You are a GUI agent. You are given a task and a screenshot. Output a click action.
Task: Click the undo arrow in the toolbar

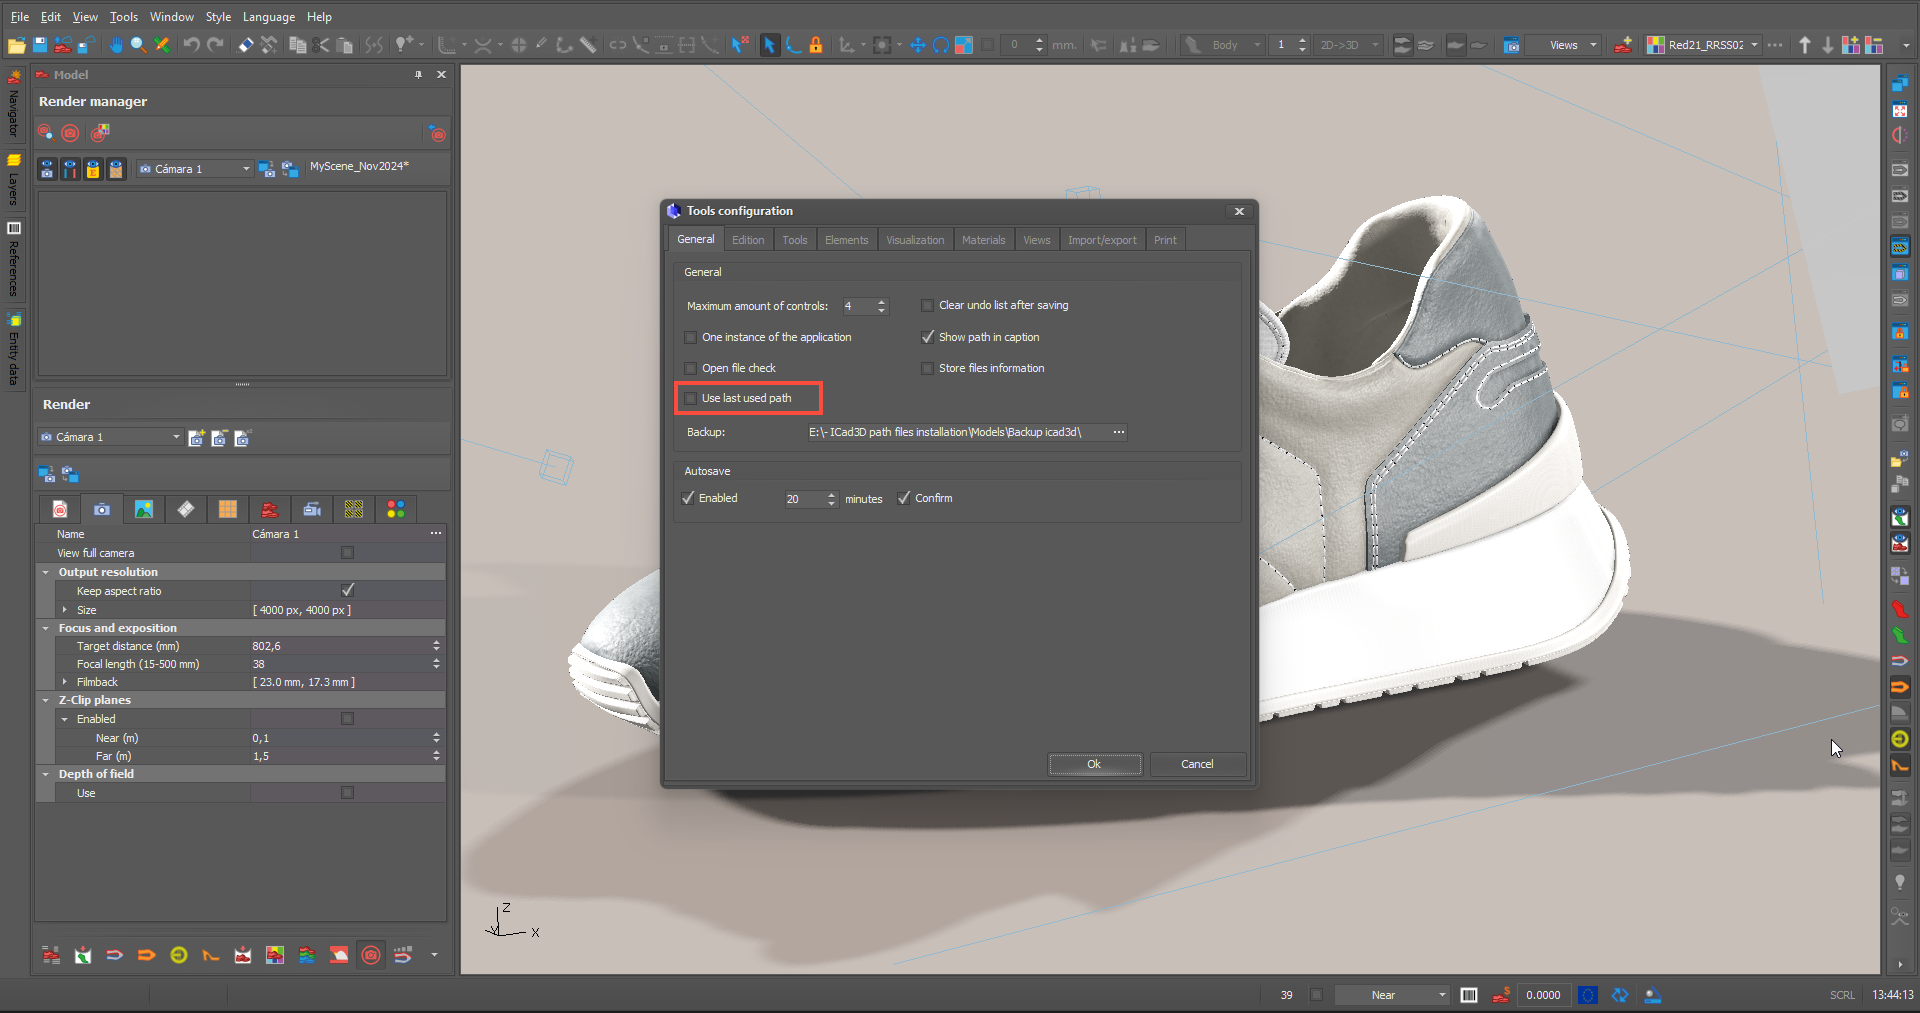[x=191, y=45]
